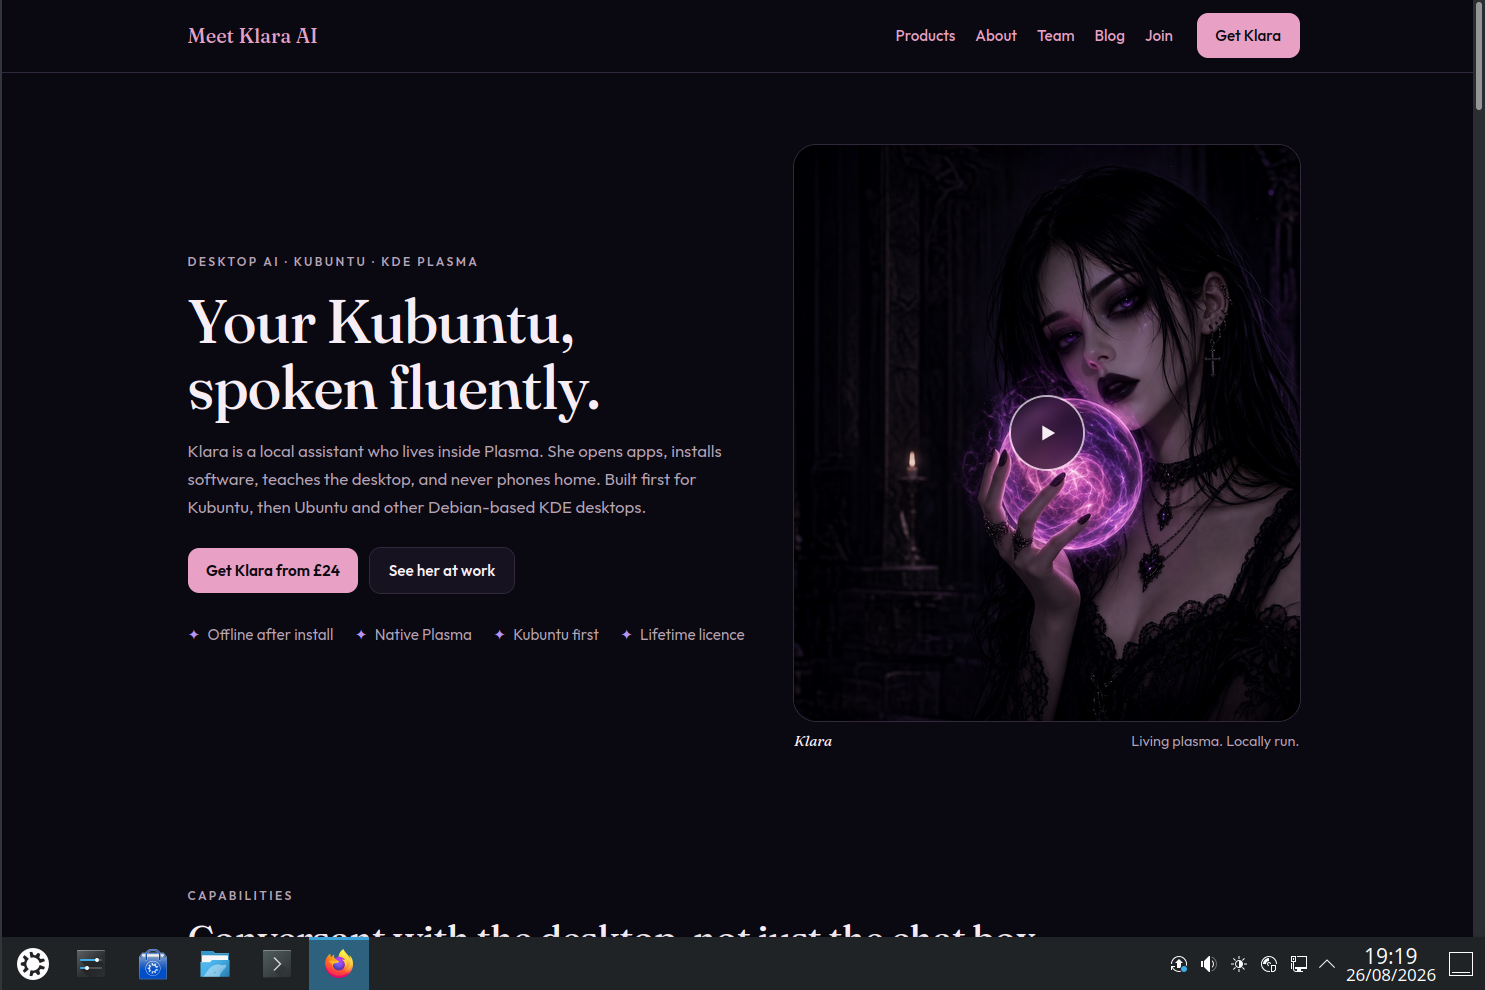
Task: Click See her at work button
Action: pos(442,571)
